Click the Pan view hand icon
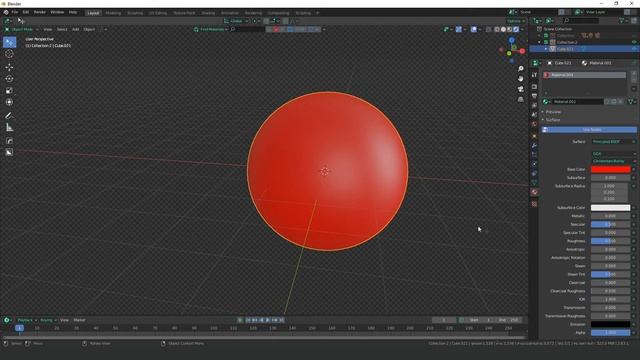The height and width of the screenshot is (360, 640). pos(520,79)
